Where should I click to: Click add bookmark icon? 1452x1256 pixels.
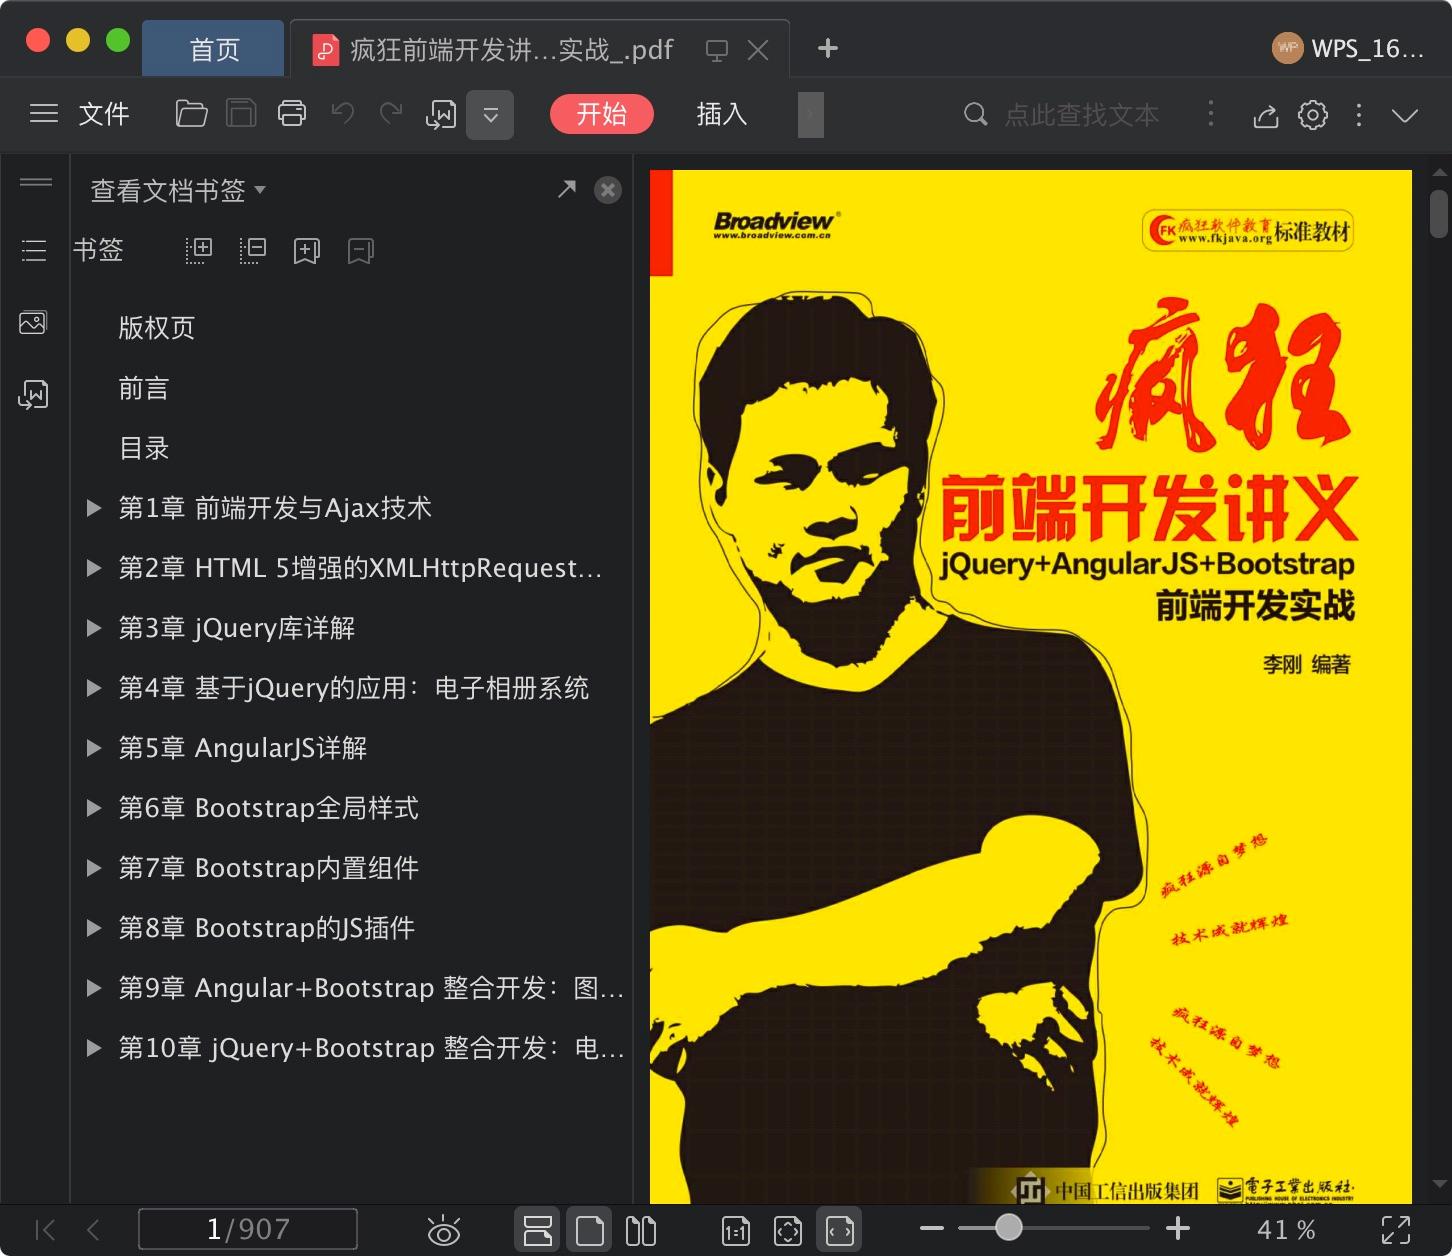pos(307,250)
